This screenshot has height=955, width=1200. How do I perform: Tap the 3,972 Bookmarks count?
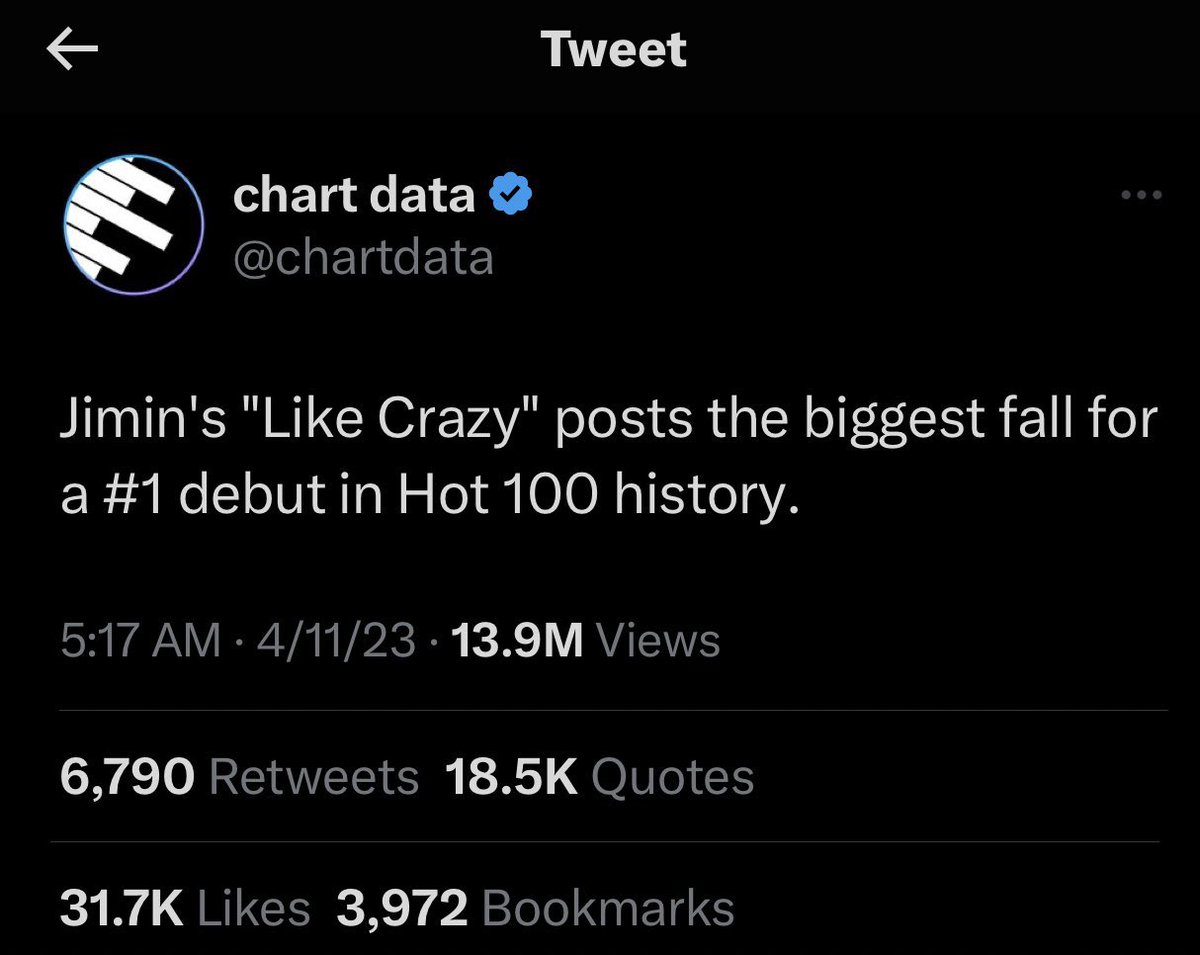[x=536, y=908]
